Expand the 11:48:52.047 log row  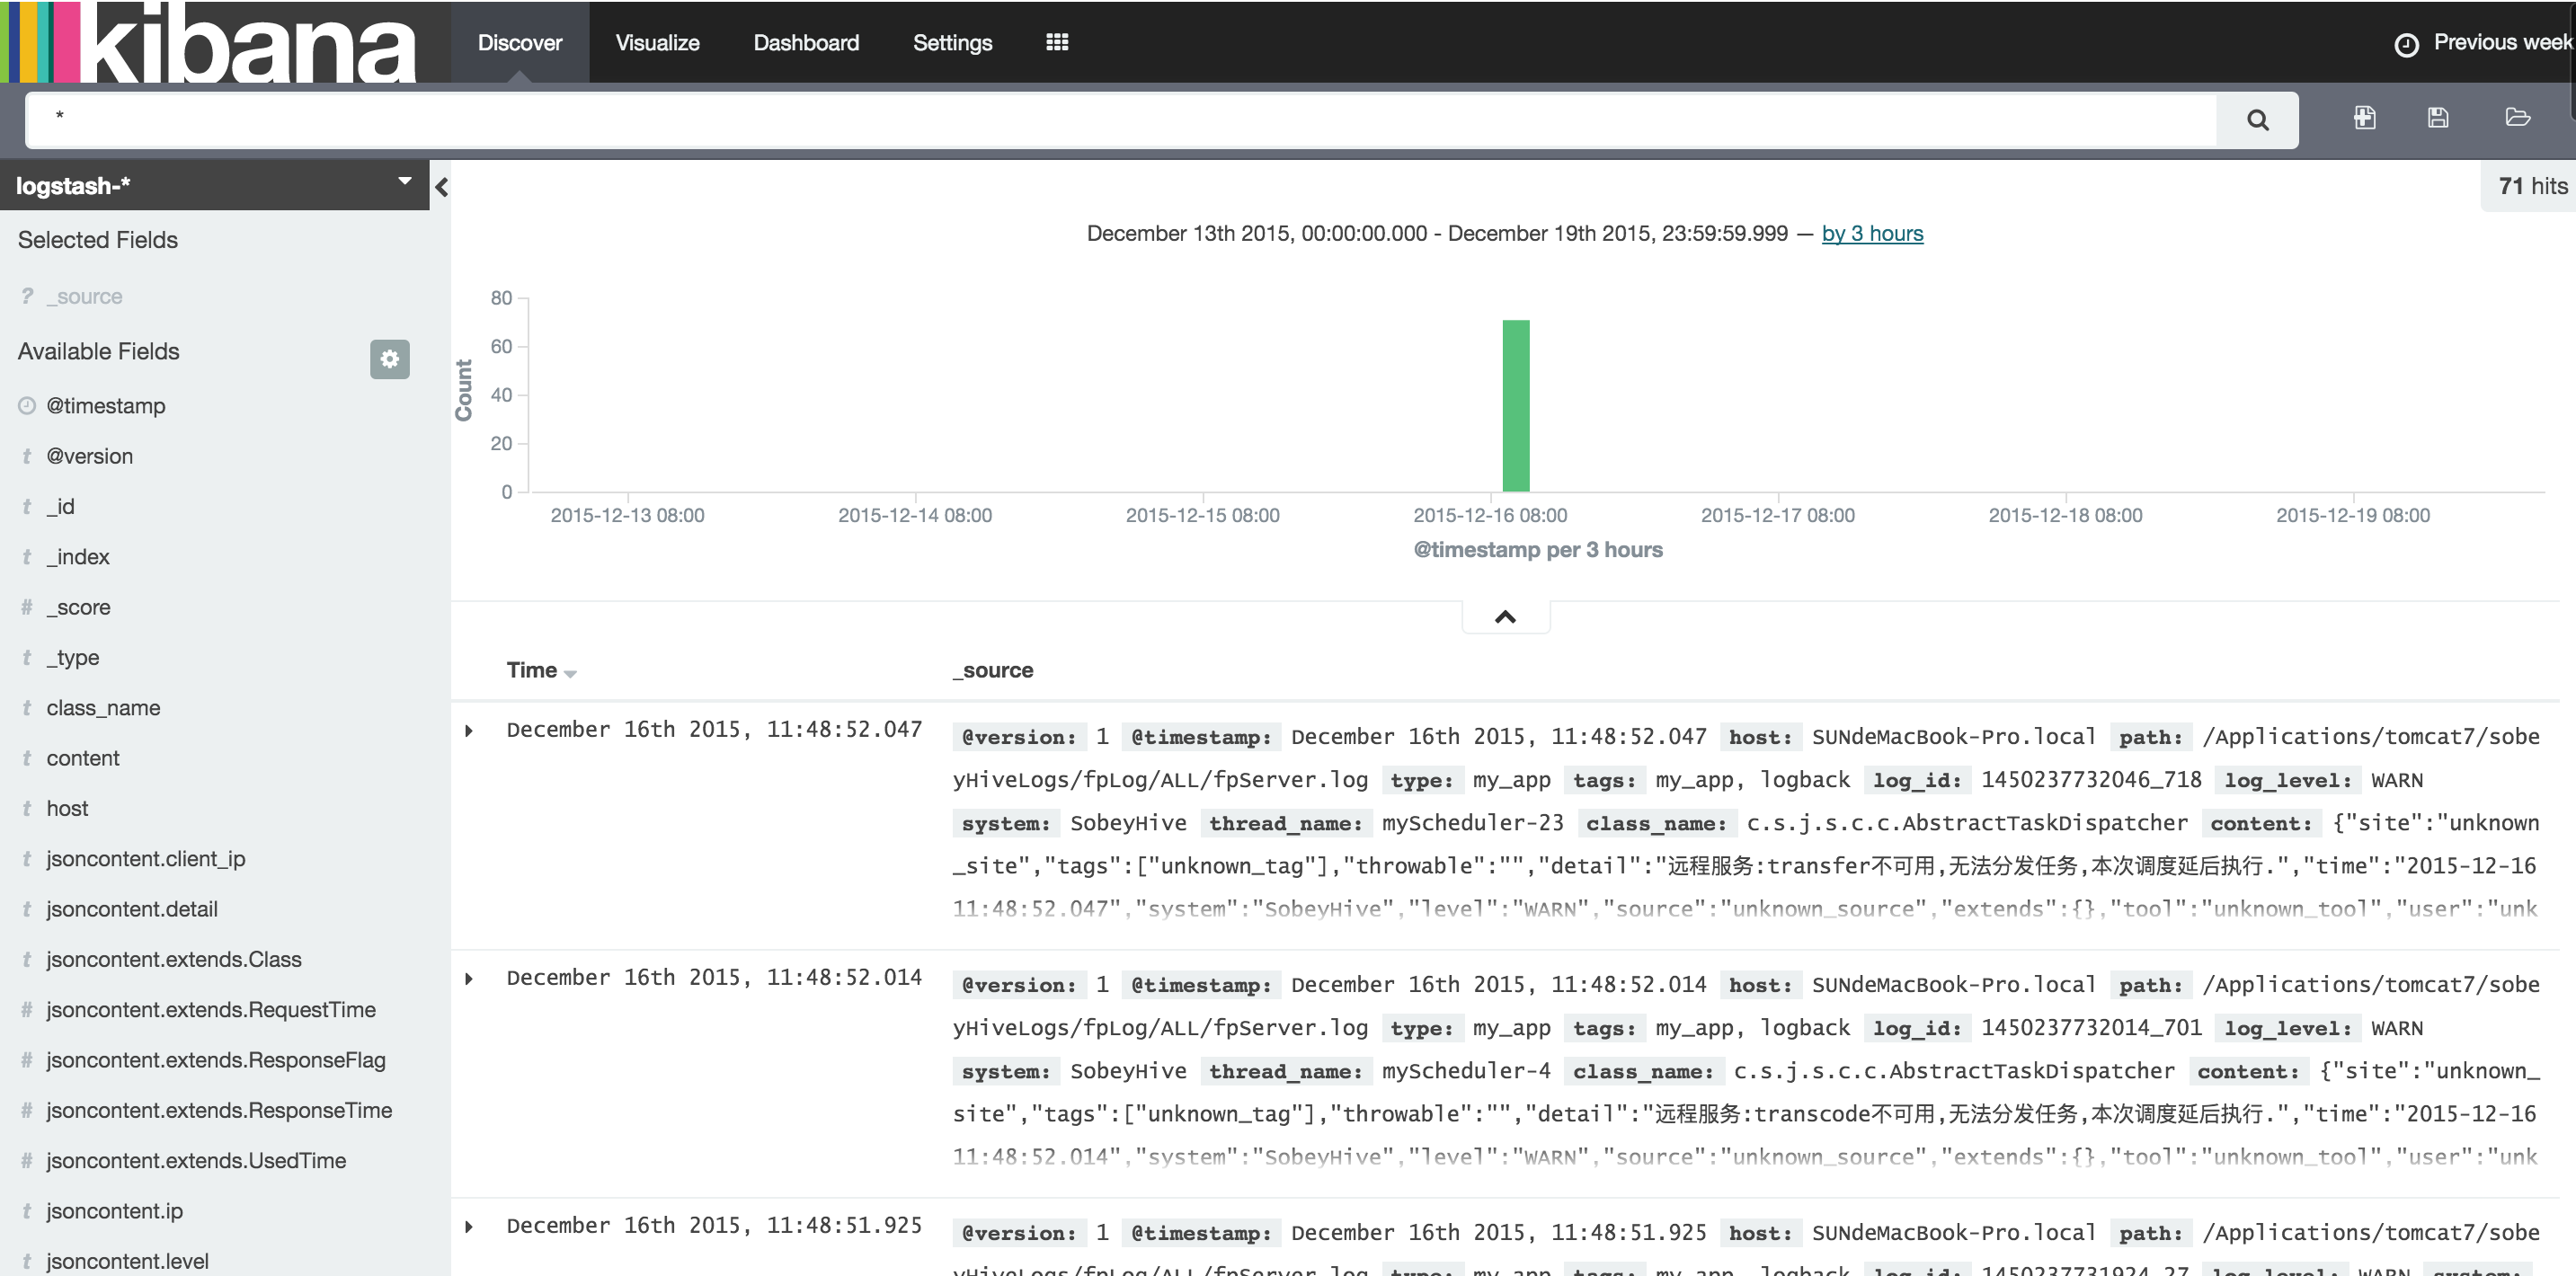pos(469,731)
